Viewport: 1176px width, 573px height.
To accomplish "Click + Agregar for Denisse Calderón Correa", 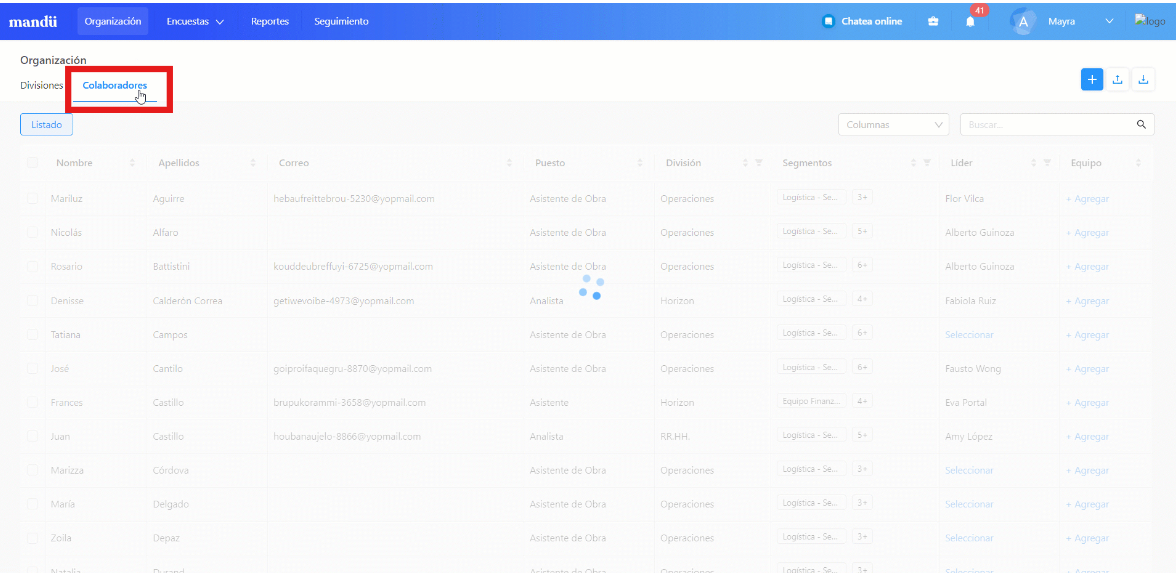I will pyautogui.click(x=1087, y=301).
